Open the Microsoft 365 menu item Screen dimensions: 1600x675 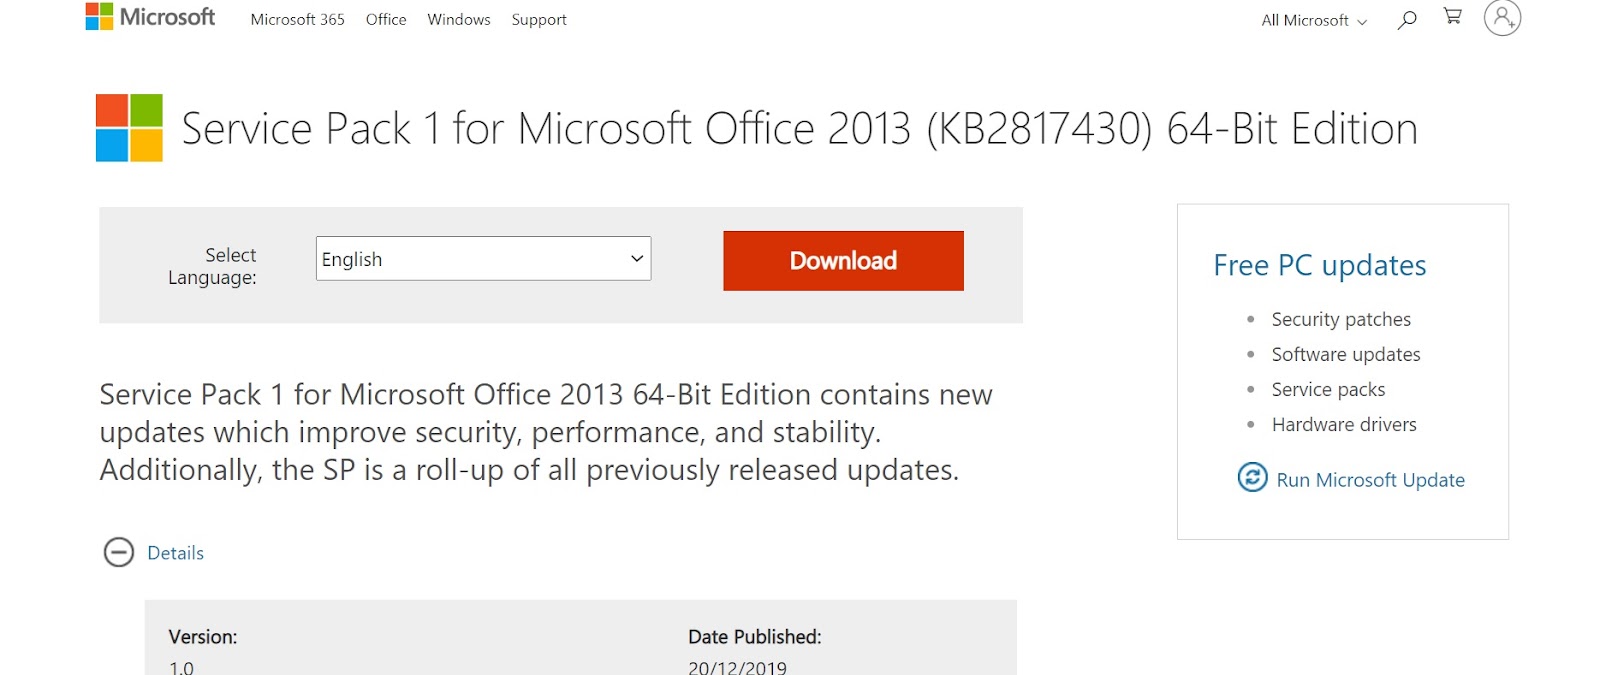[x=297, y=20]
